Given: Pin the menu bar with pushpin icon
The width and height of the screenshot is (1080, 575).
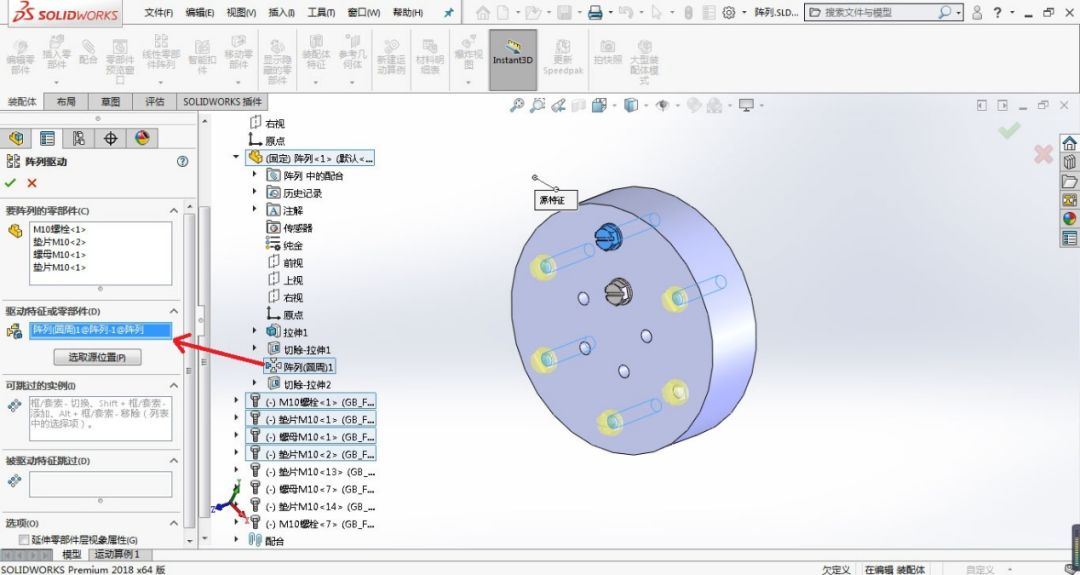Looking at the screenshot, I should click(448, 12).
